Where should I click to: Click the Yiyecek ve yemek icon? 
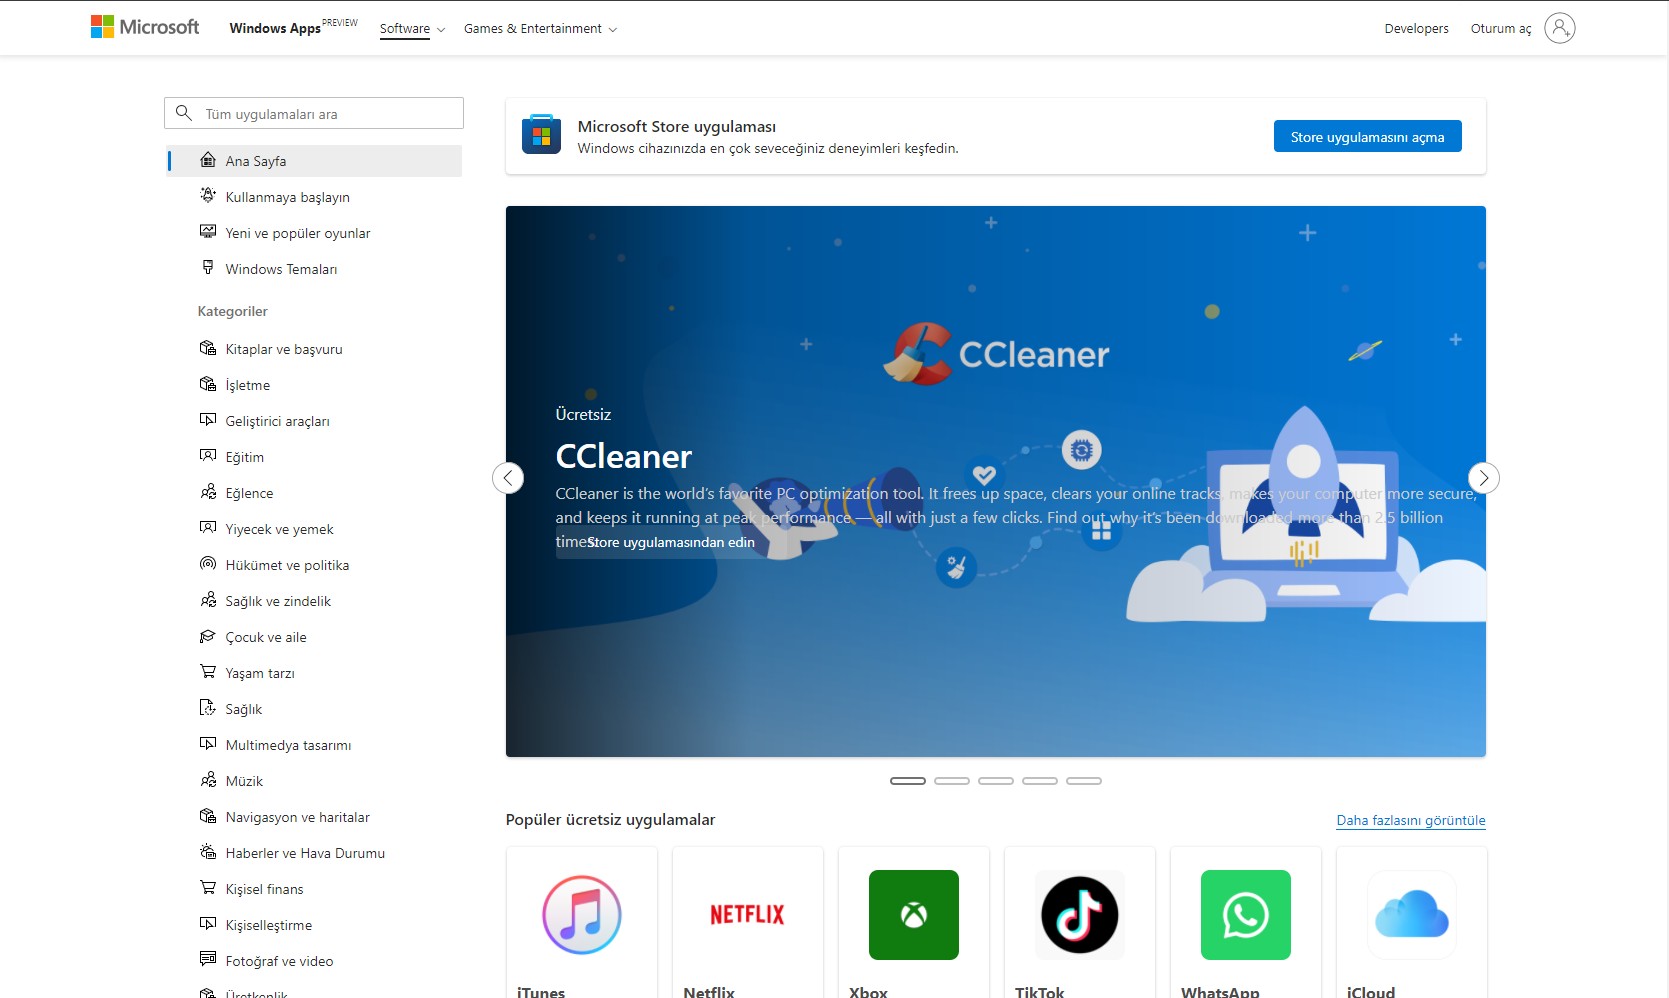tap(208, 528)
